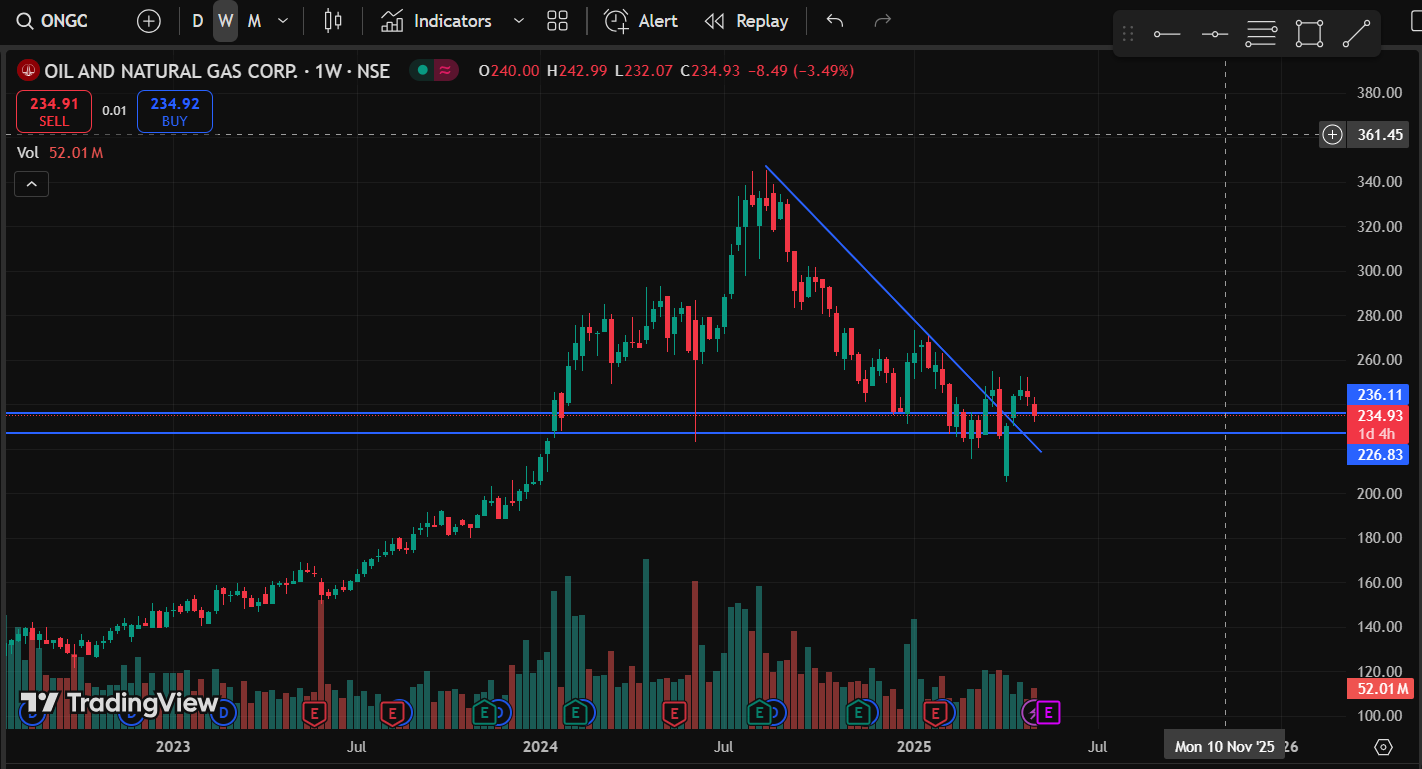Create a new Alert

pyautogui.click(x=641, y=21)
